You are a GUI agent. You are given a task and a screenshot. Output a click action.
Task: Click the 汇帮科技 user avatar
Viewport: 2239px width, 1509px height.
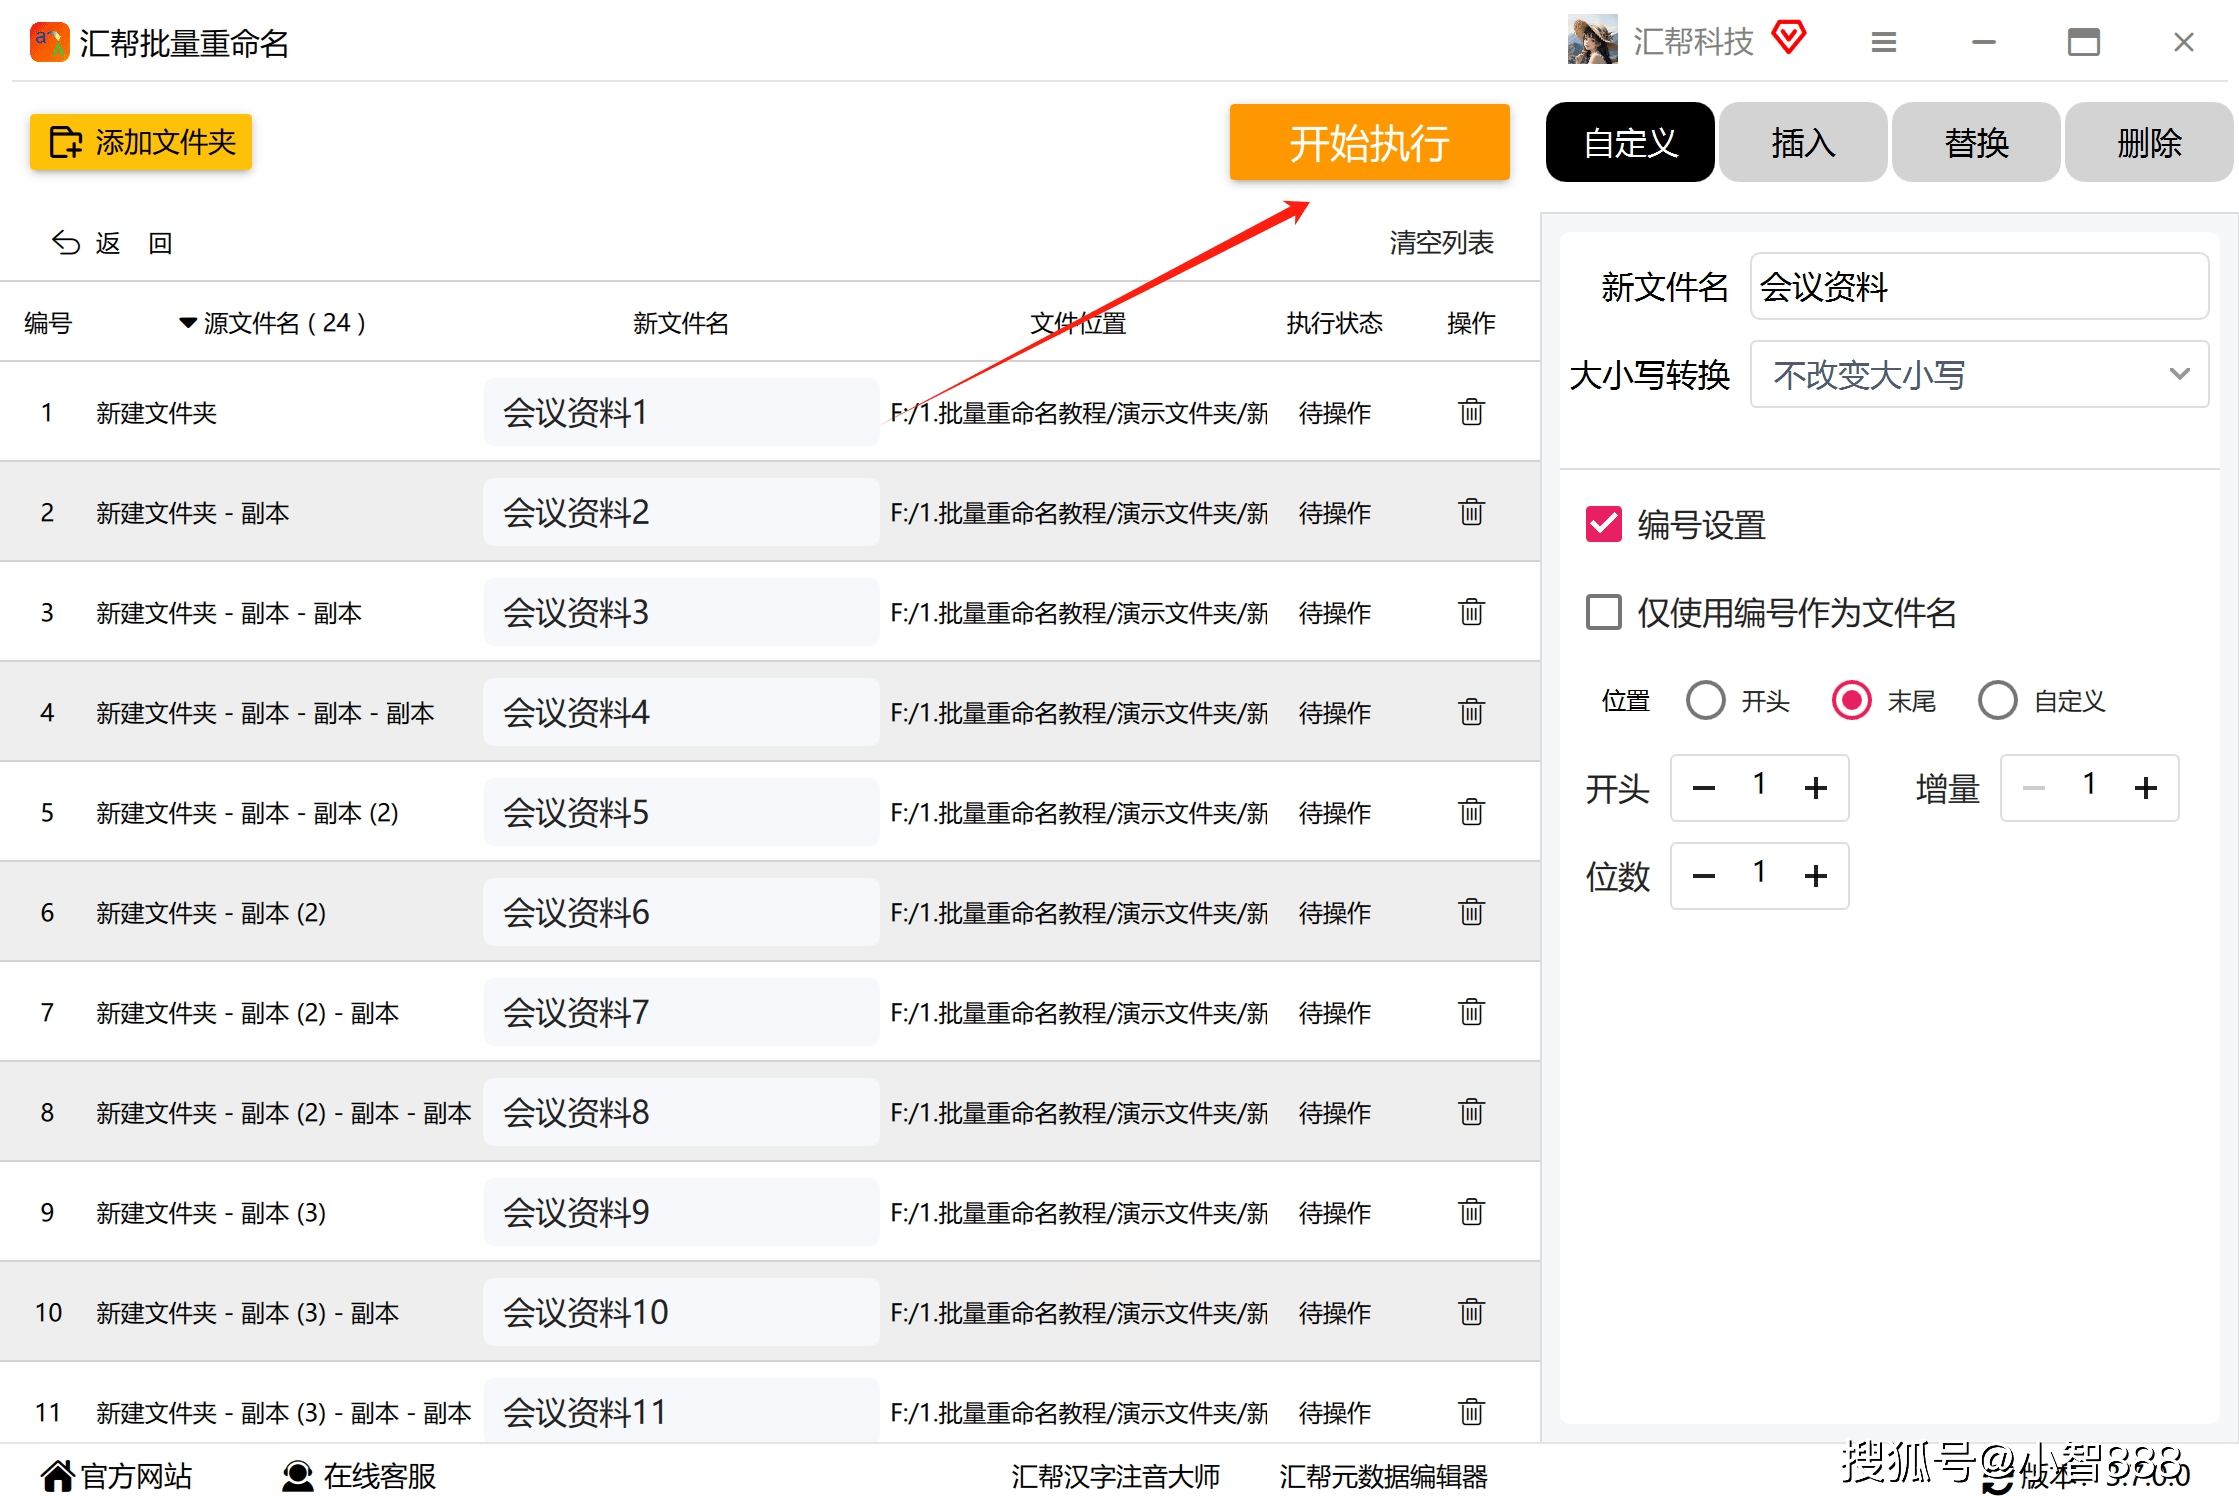[1592, 40]
